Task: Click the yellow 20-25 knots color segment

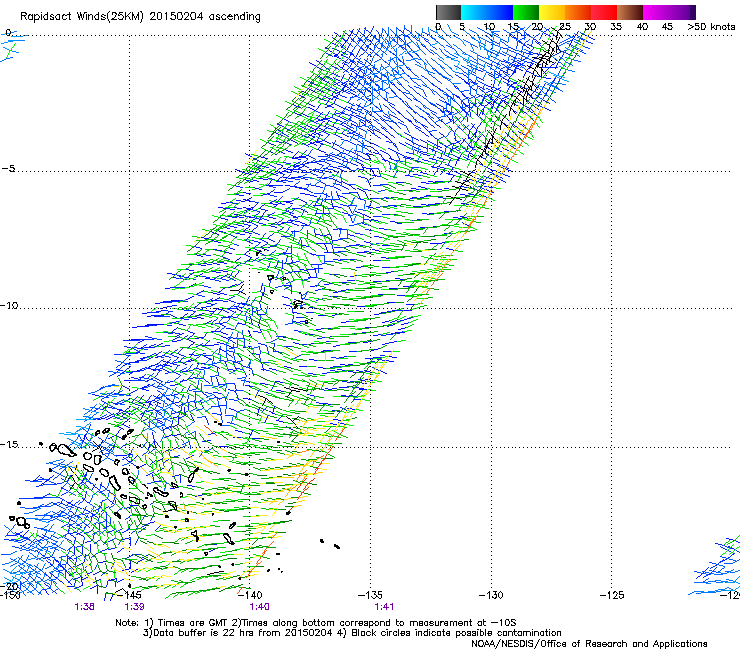Action: [552, 12]
